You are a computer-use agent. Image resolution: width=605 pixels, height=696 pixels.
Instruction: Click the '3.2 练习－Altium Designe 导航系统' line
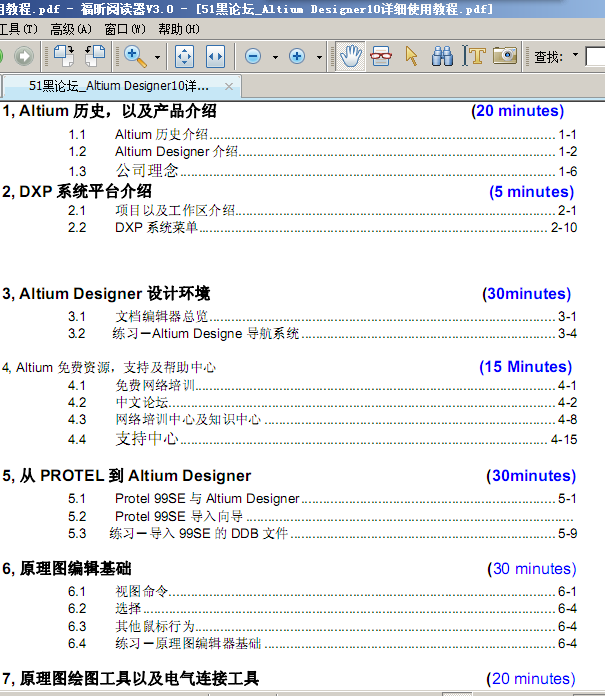point(323,333)
